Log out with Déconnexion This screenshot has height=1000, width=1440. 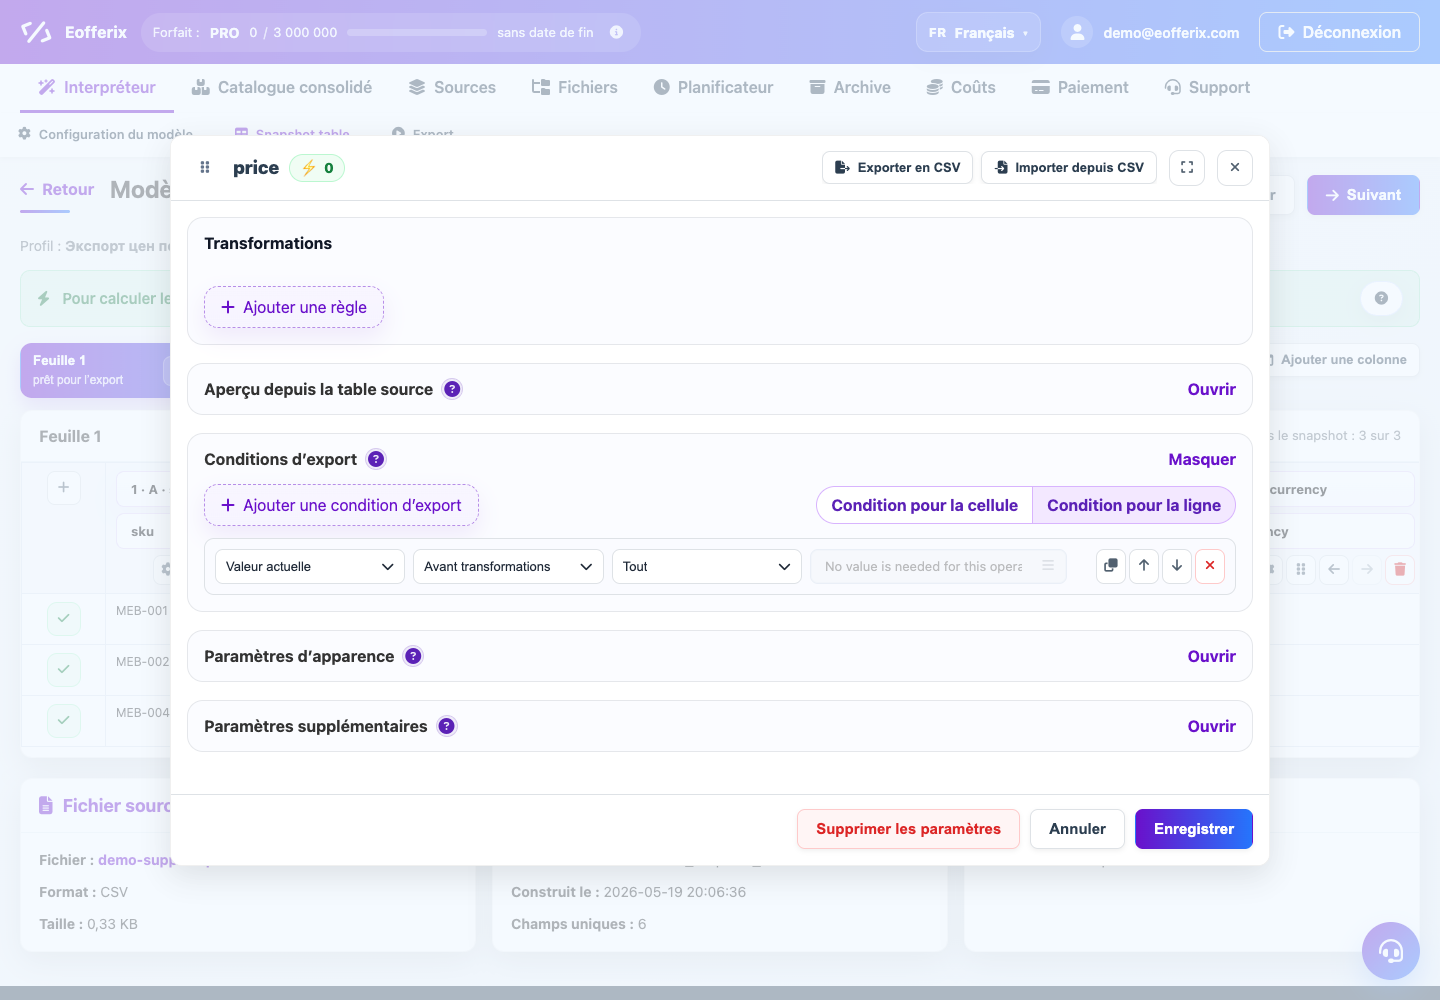coord(1339,32)
